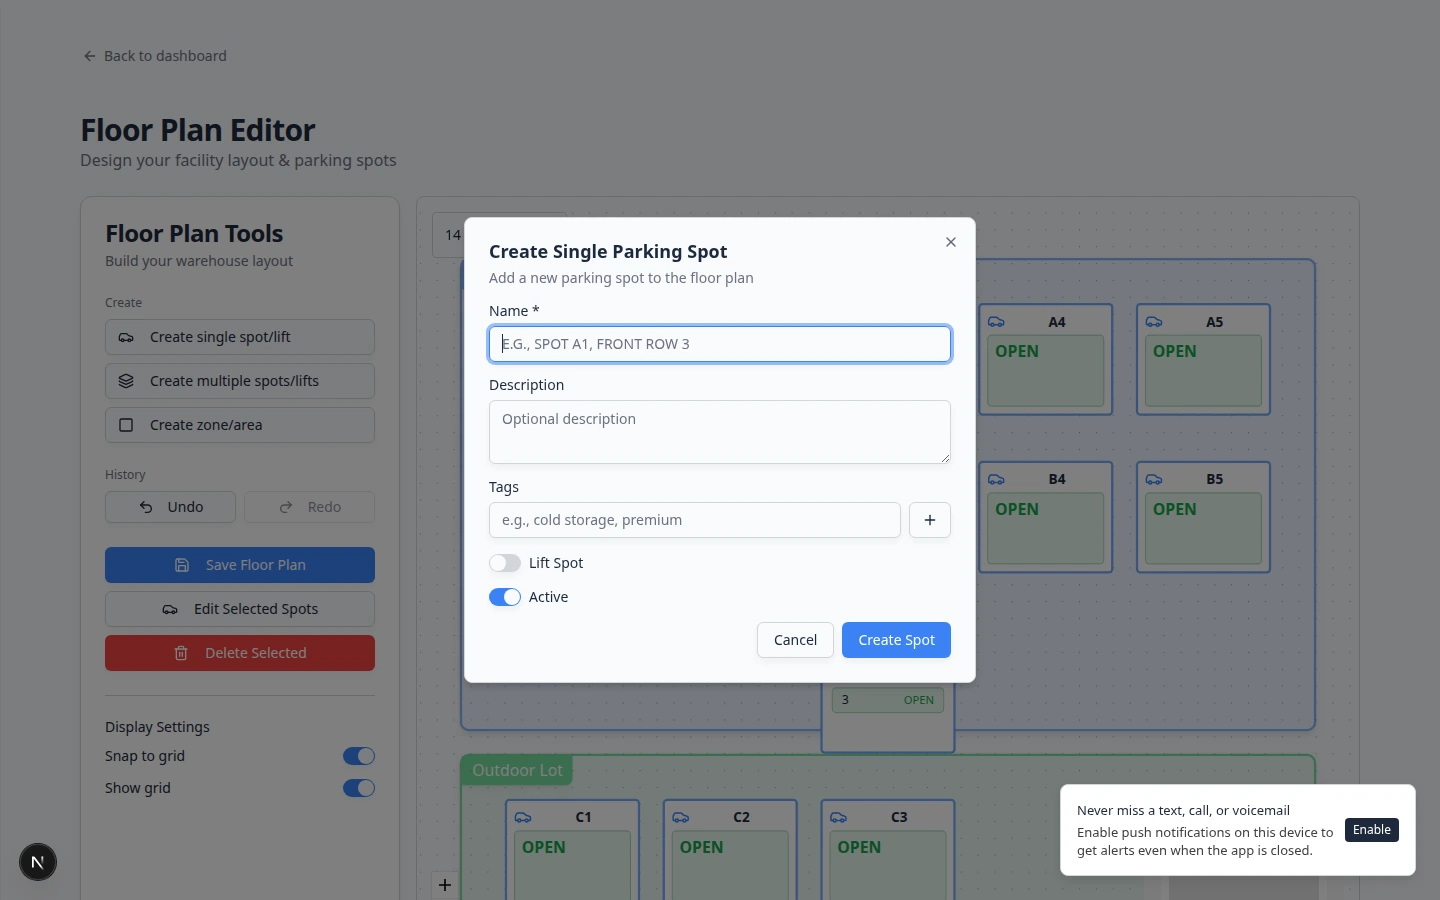Click the Name input field

click(720, 344)
